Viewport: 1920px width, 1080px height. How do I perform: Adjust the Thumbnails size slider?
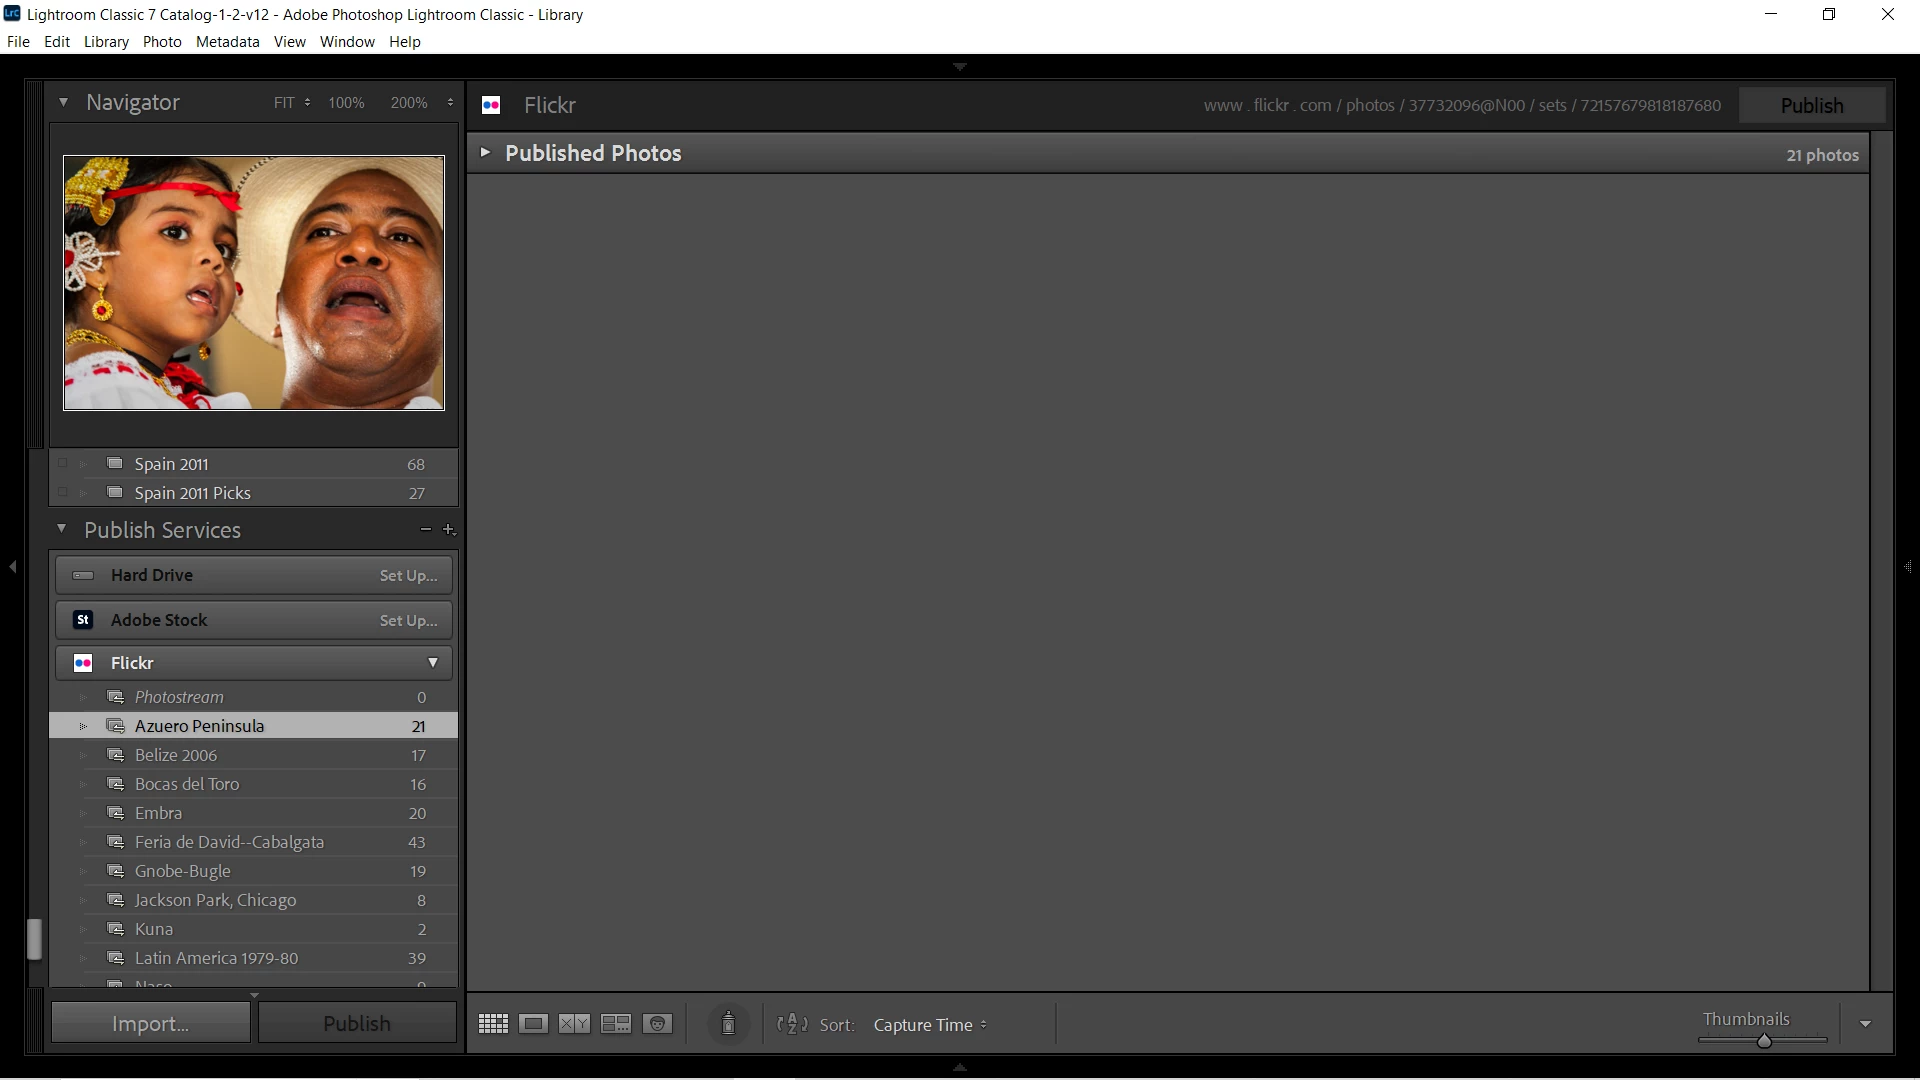[1764, 1041]
